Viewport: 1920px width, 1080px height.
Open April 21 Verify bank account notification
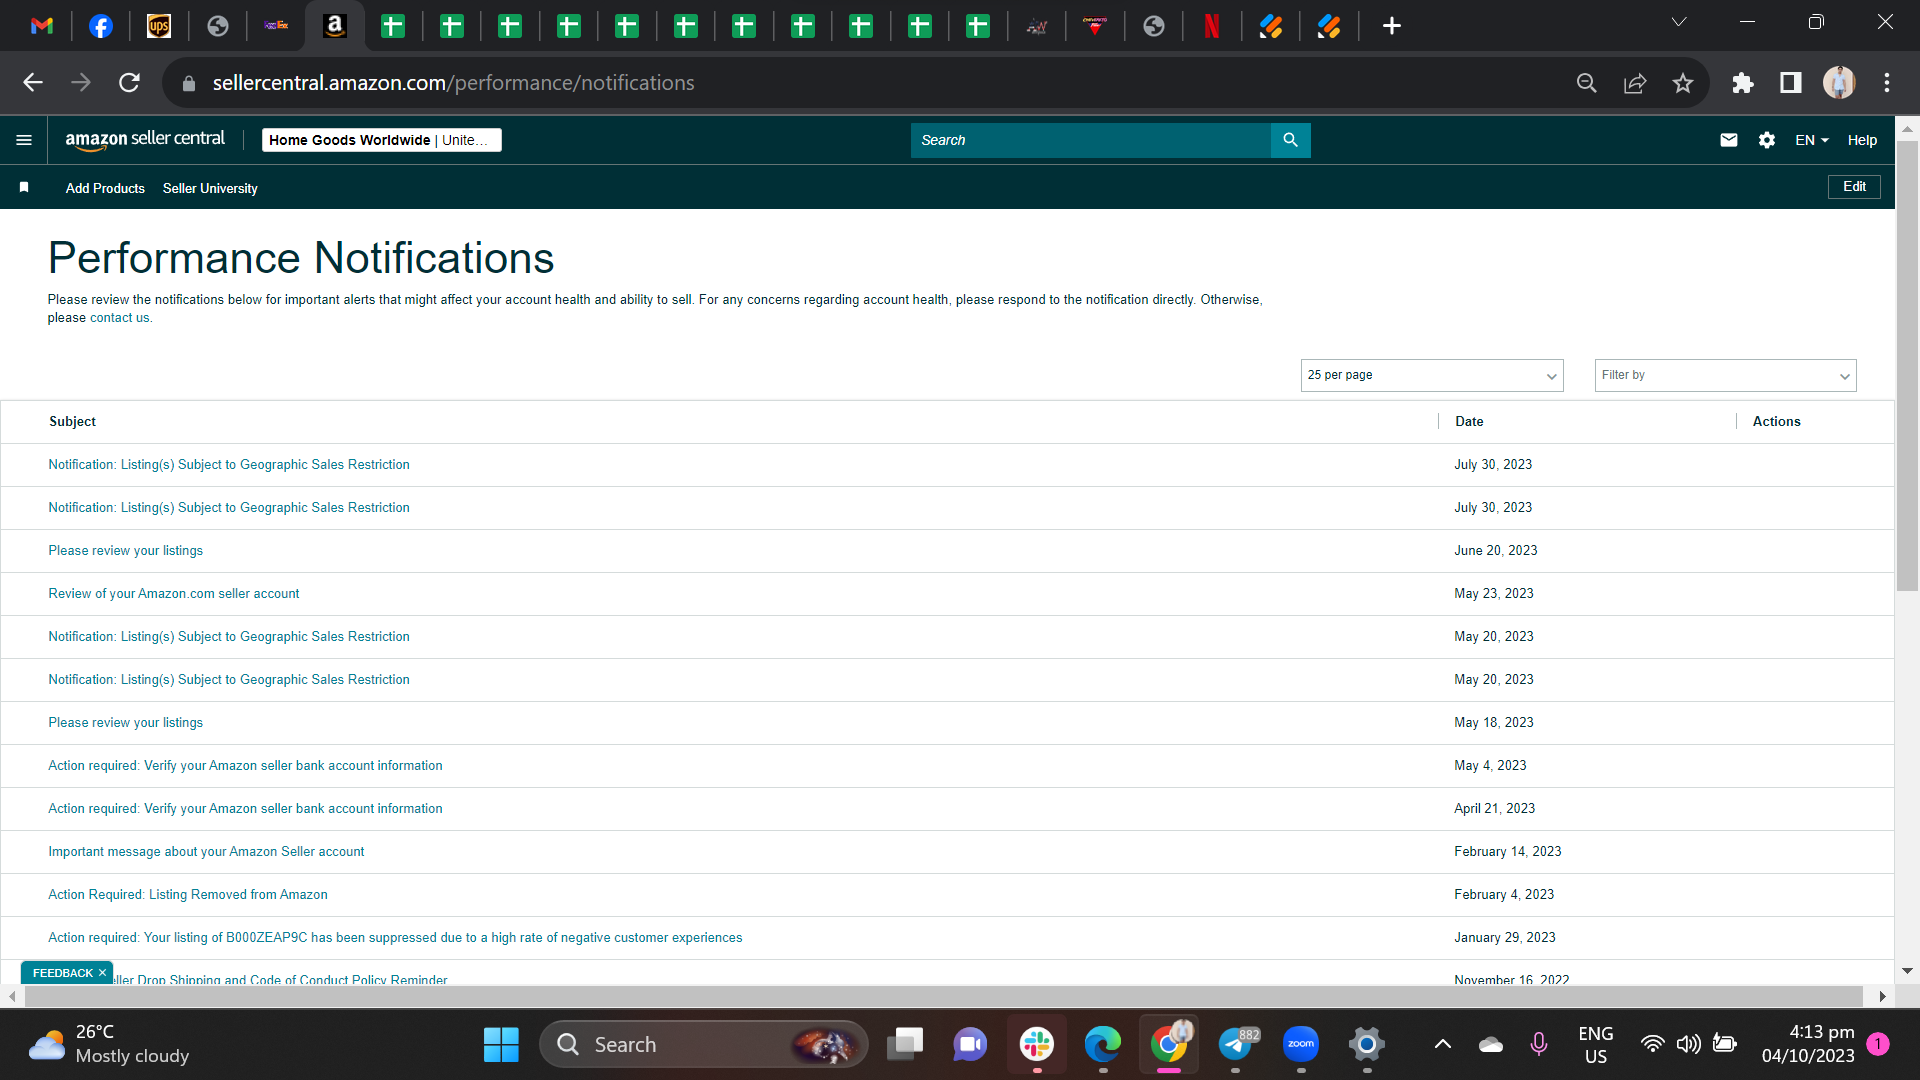click(245, 809)
